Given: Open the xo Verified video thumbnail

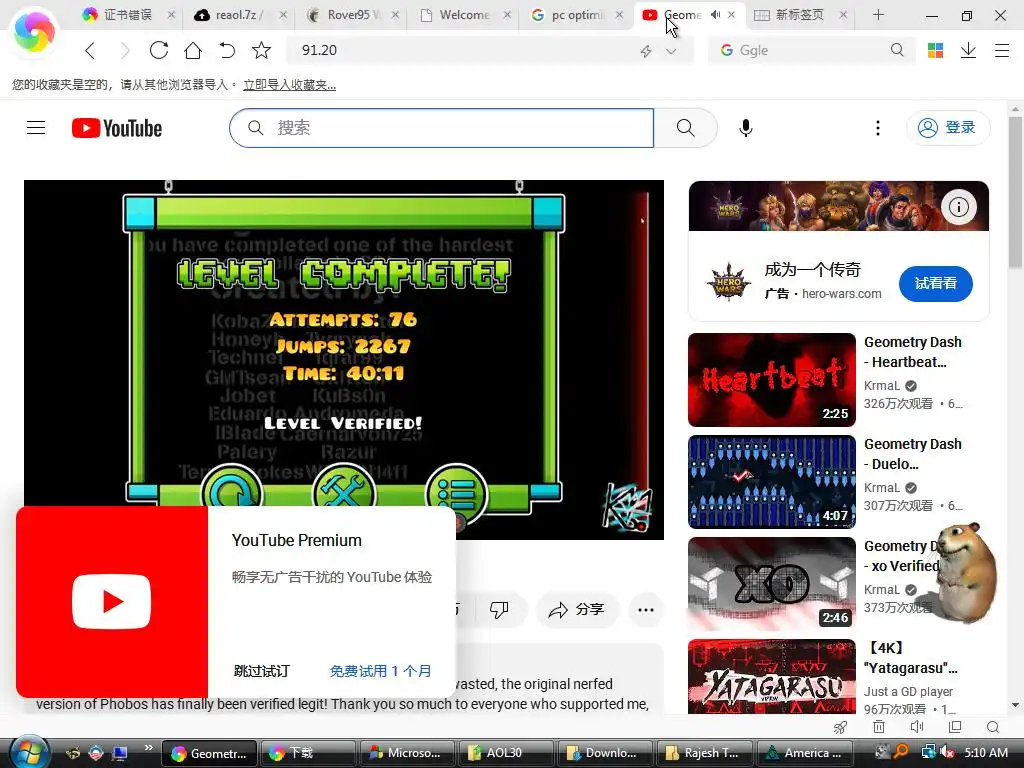Looking at the screenshot, I should 772,584.
